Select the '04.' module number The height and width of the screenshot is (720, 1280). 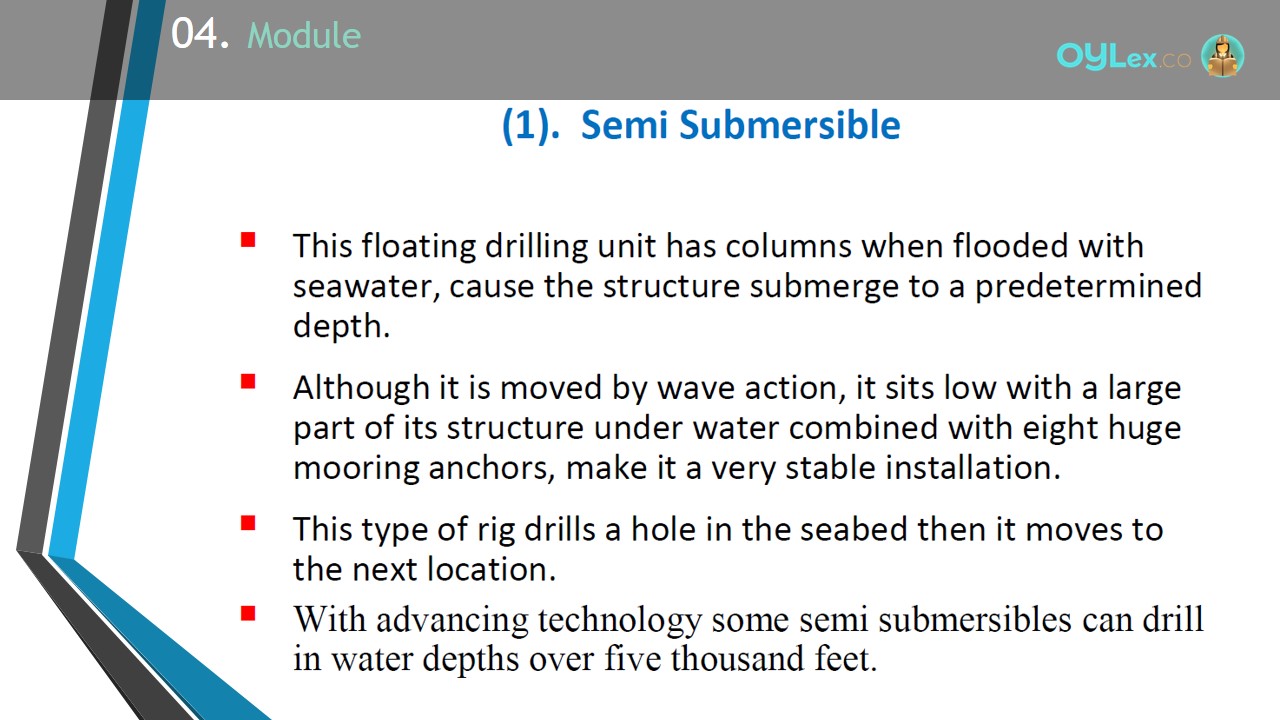(x=201, y=35)
